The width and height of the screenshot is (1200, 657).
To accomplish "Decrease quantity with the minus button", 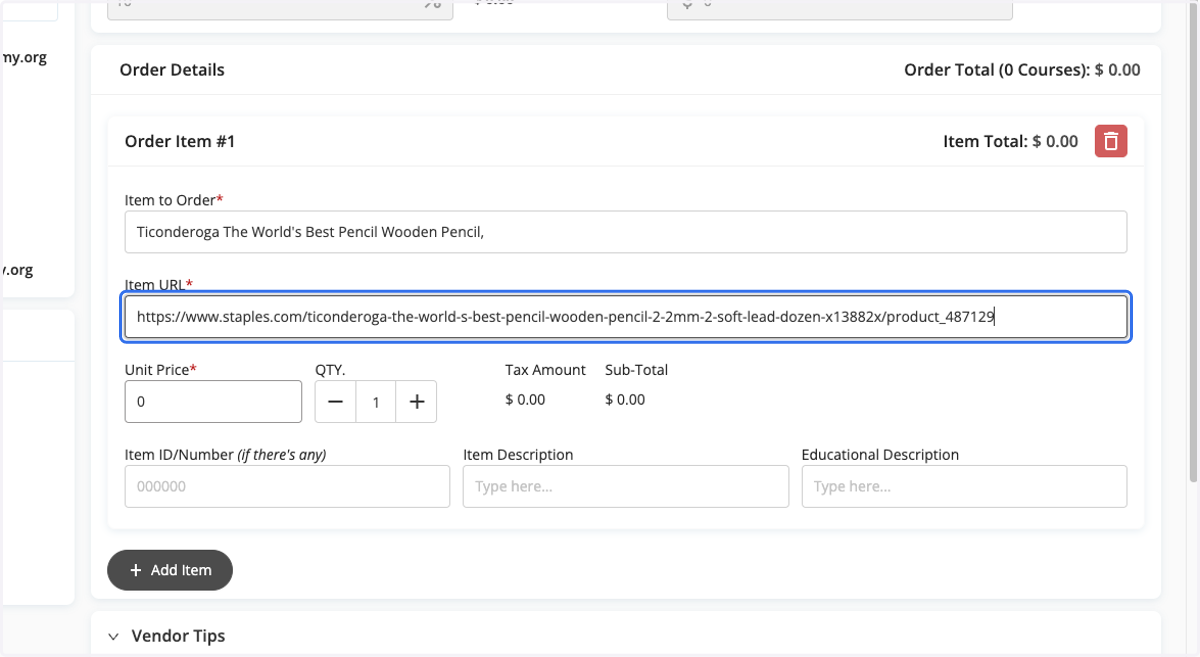I will click(336, 402).
